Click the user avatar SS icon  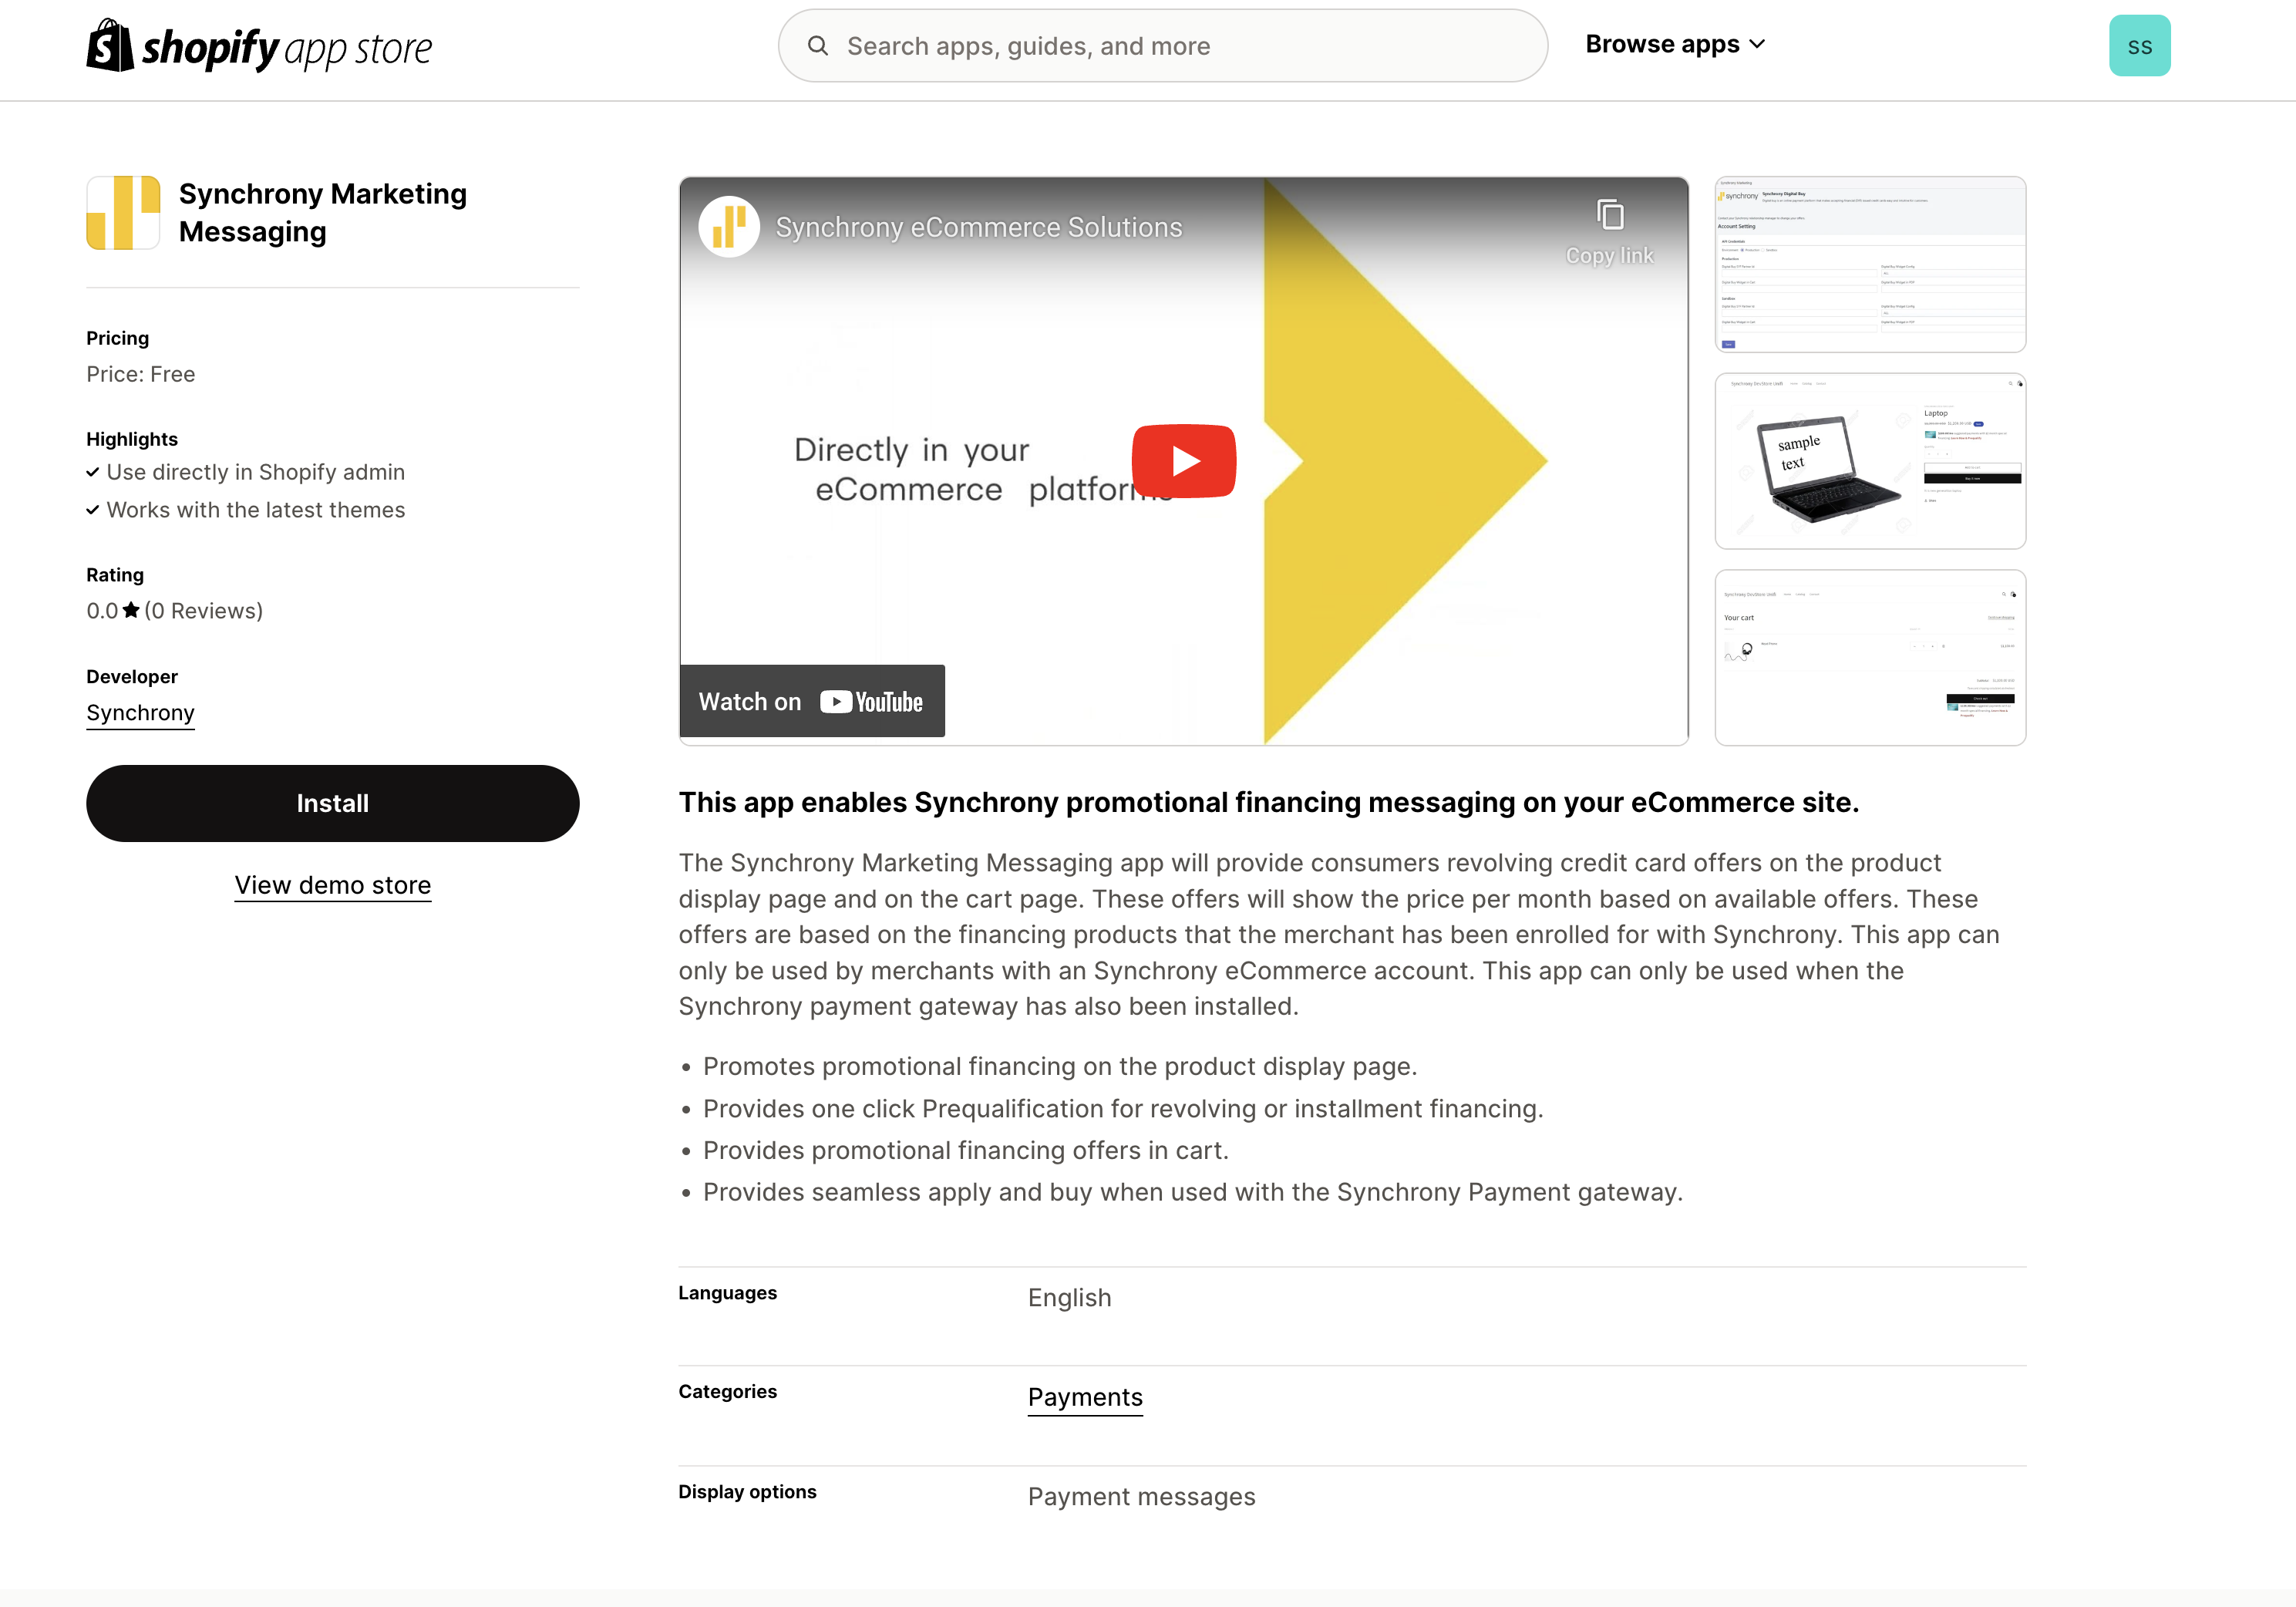pyautogui.click(x=2143, y=45)
